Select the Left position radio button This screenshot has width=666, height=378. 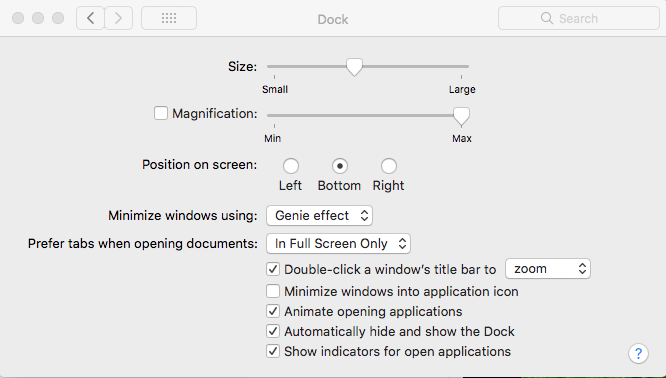[291, 166]
